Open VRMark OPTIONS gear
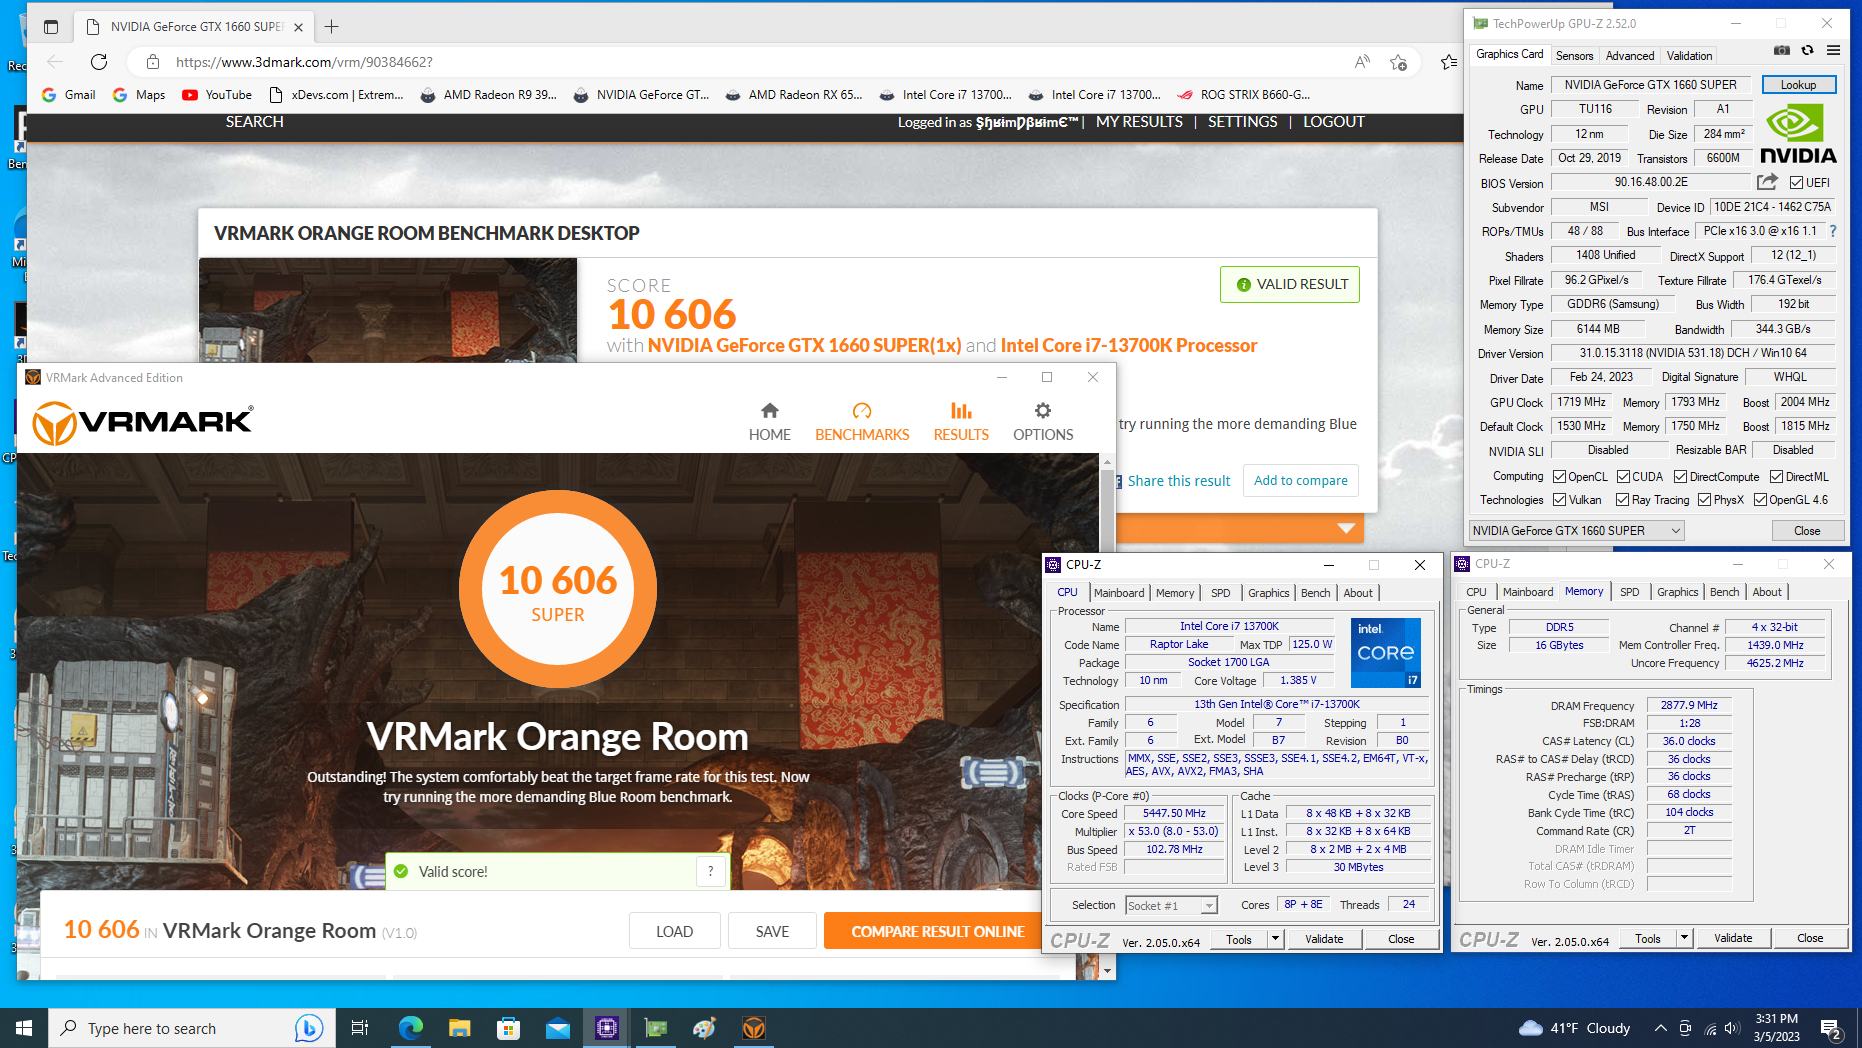This screenshot has width=1862, height=1048. click(x=1043, y=421)
